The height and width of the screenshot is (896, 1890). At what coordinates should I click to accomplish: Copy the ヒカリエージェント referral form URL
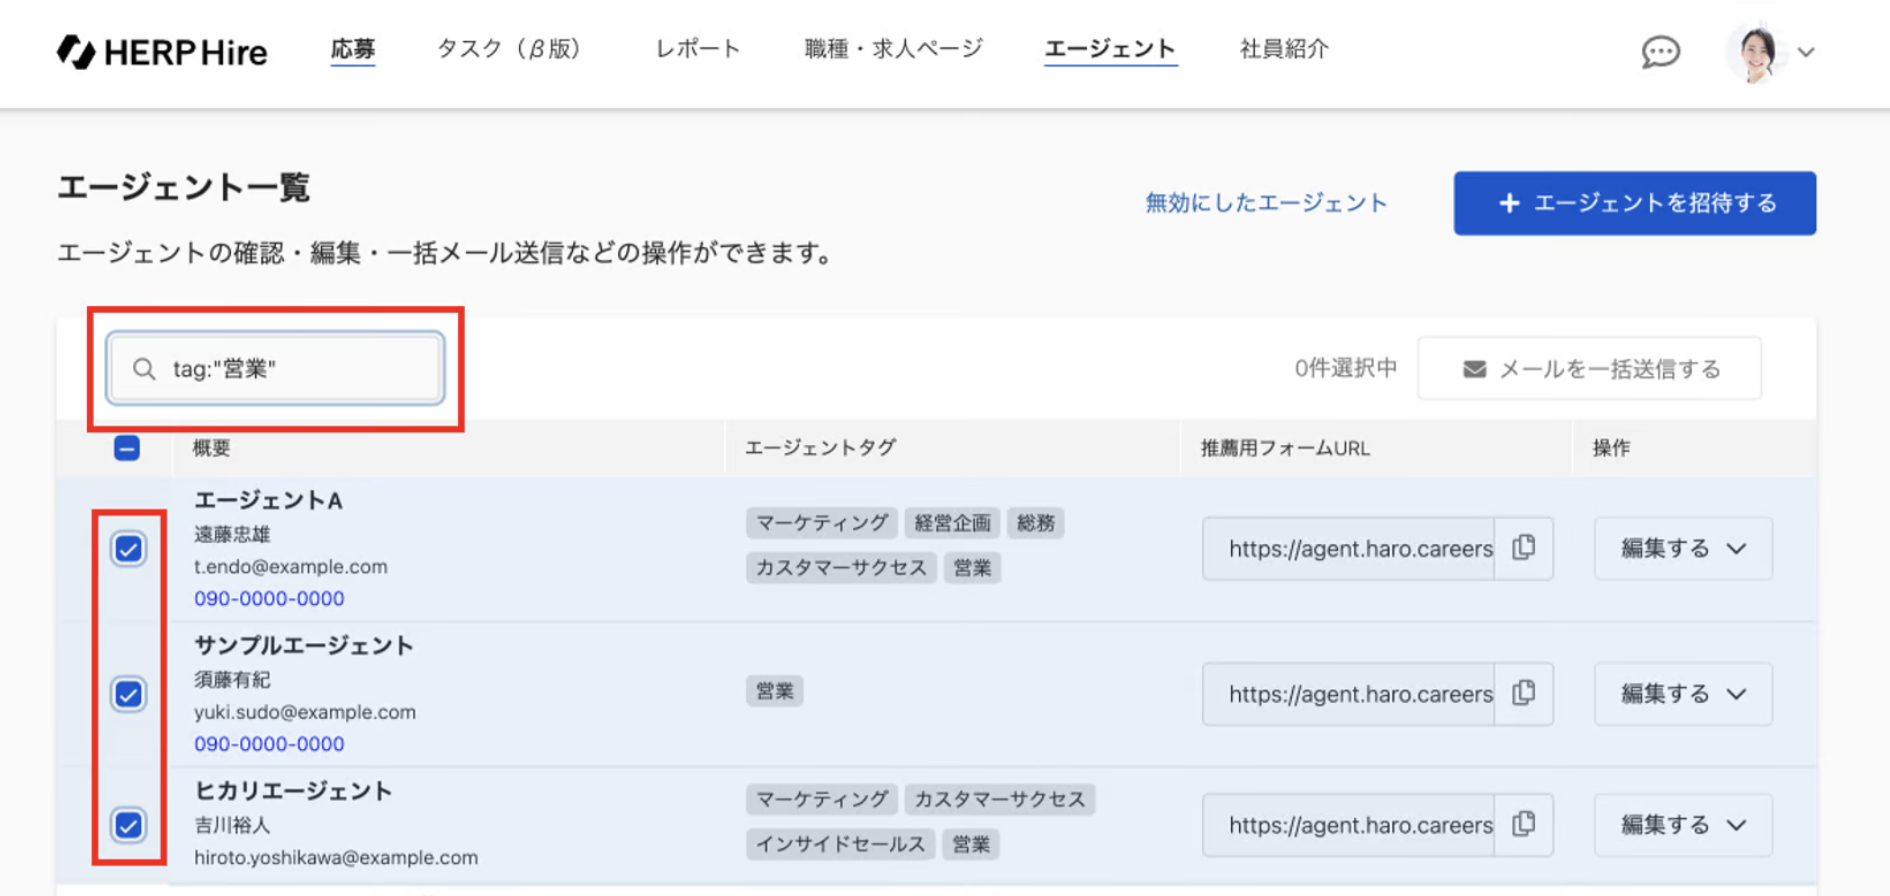[1523, 824]
